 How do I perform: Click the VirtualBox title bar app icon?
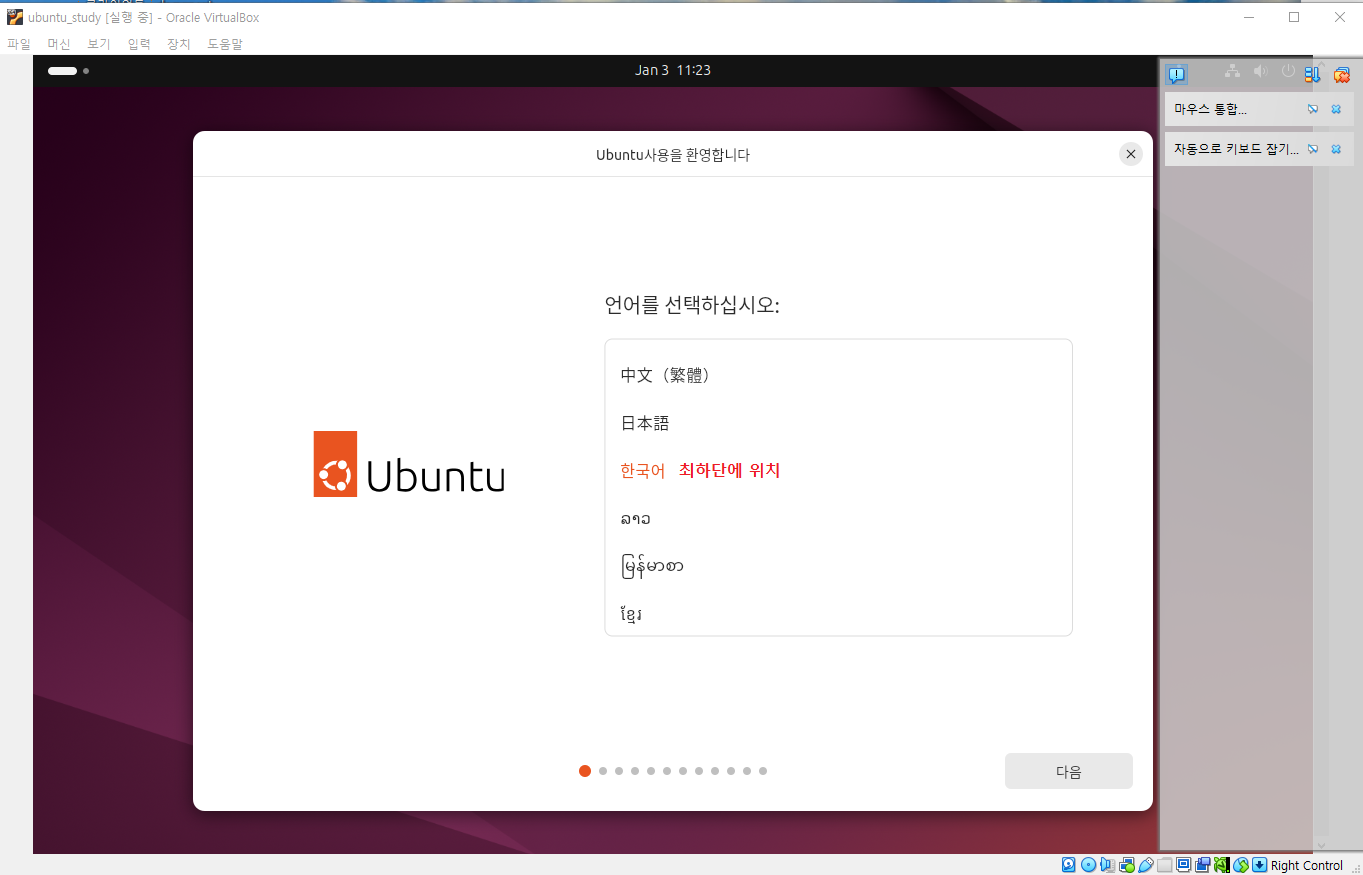pyautogui.click(x=15, y=17)
